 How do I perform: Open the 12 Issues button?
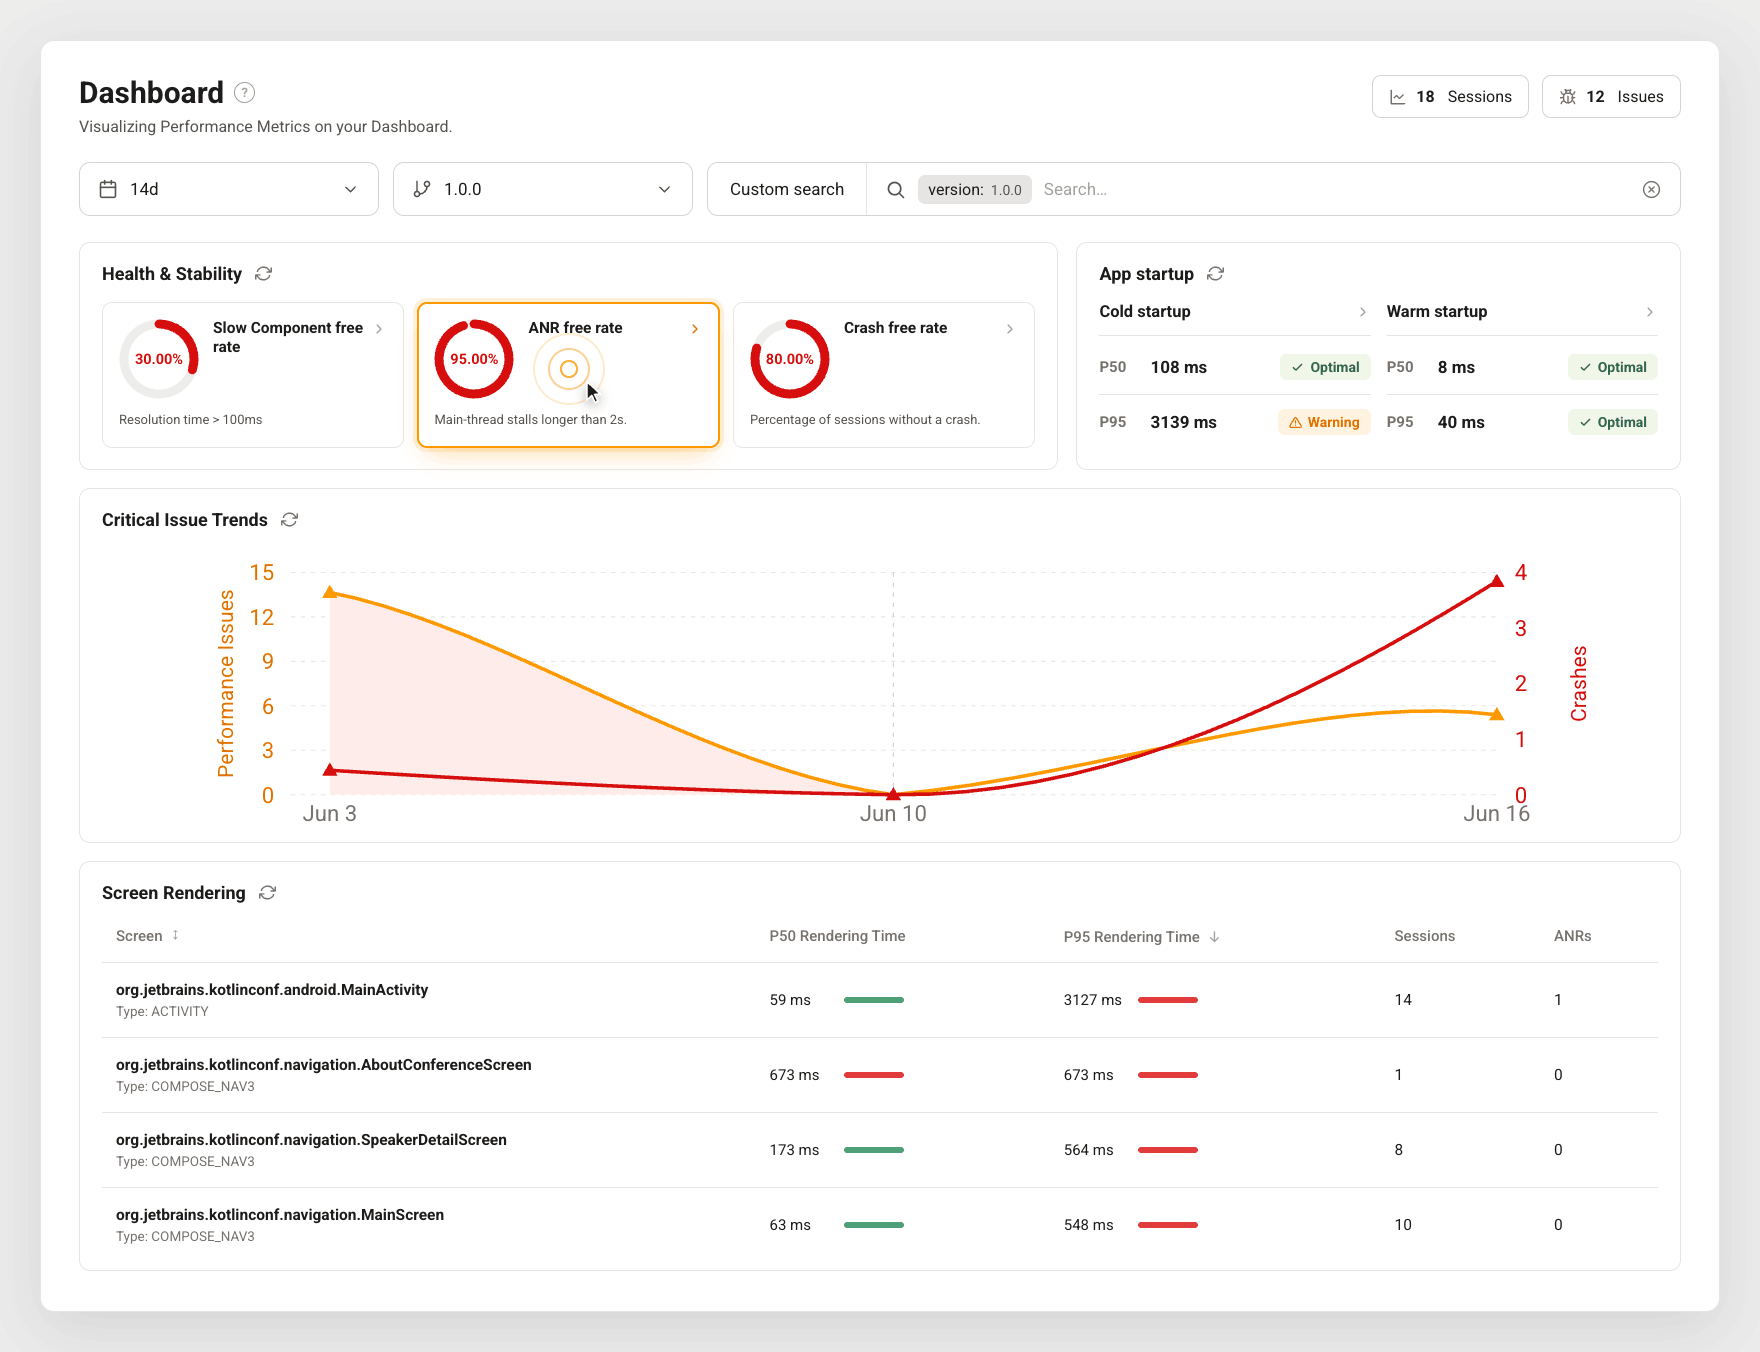pos(1611,97)
